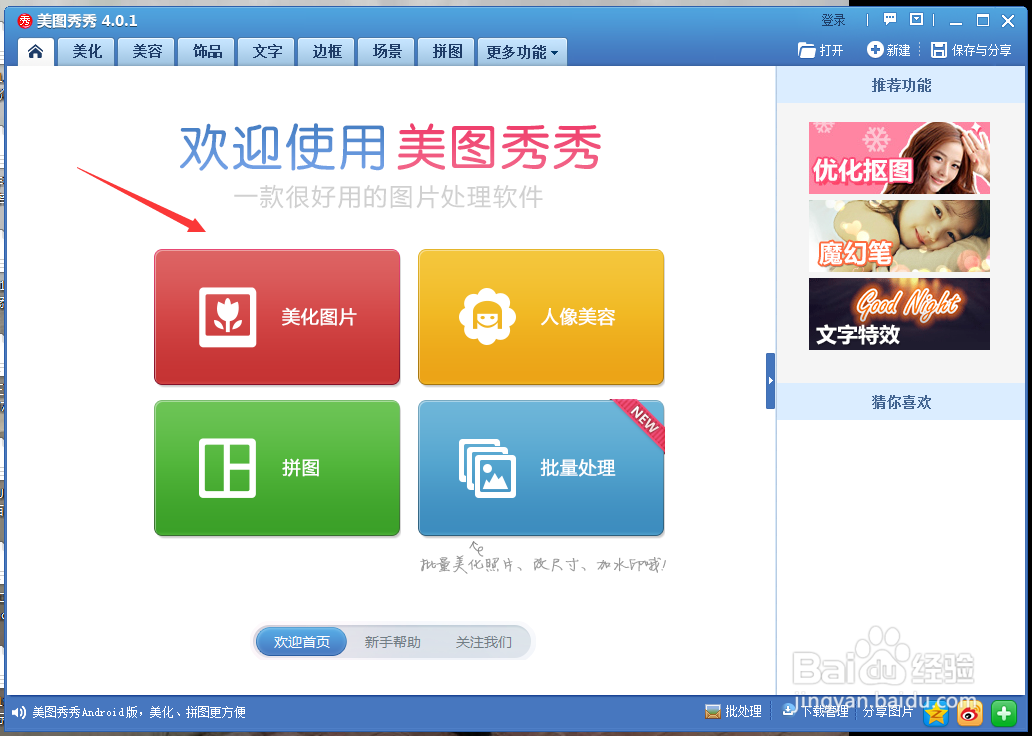Select the 欢迎首页 toggle
The height and width of the screenshot is (736, 1032).
coord(301,642)
